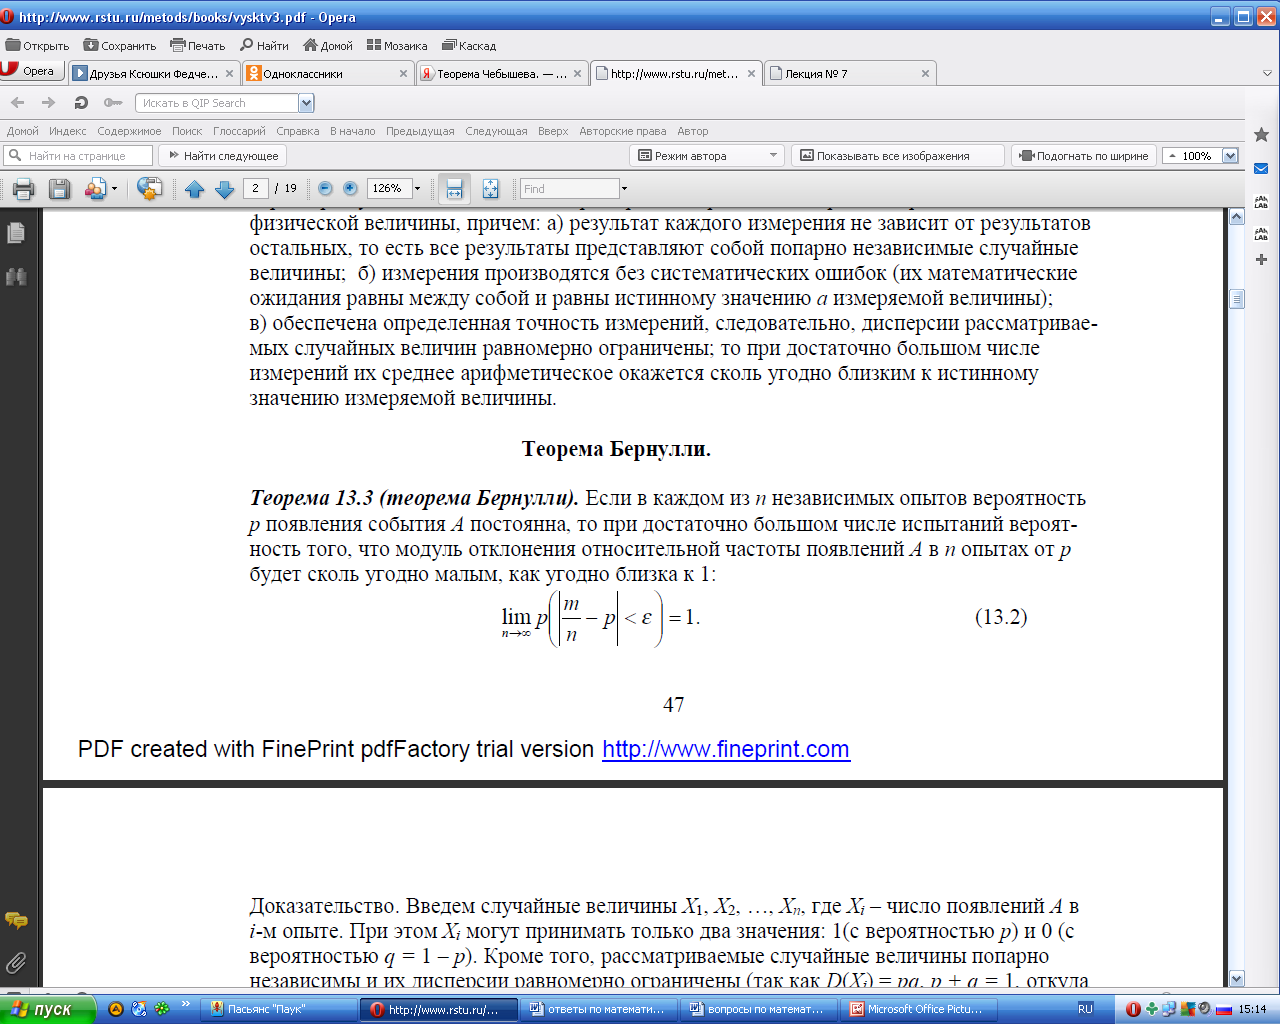Image resolution: width=1280 pixels, height=1024 pixels.
Task: Navigate forward with the forward arrow
Action: (x=48, y=103)
